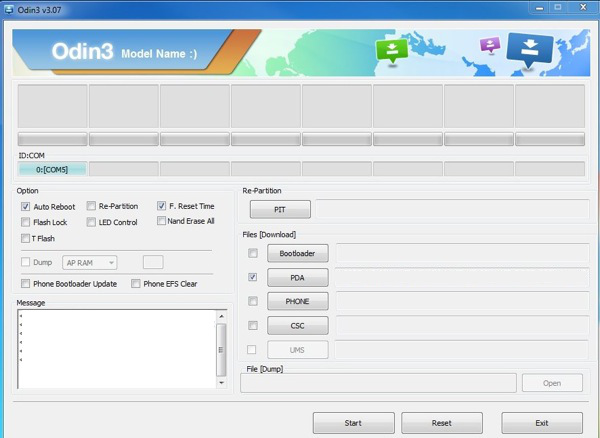Click the small box next to AP RAM dropdown
Screen dimensions: 600x438
coord(153,262)
